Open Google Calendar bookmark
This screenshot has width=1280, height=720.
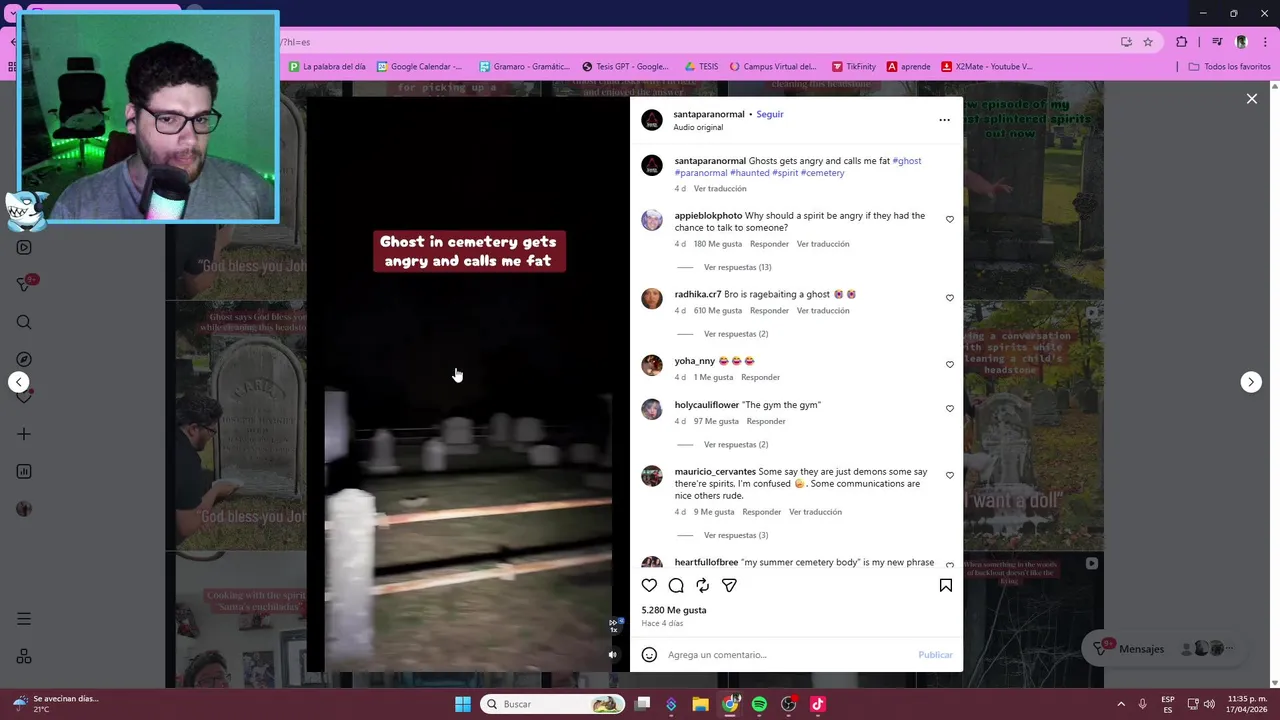pos(419,67)
